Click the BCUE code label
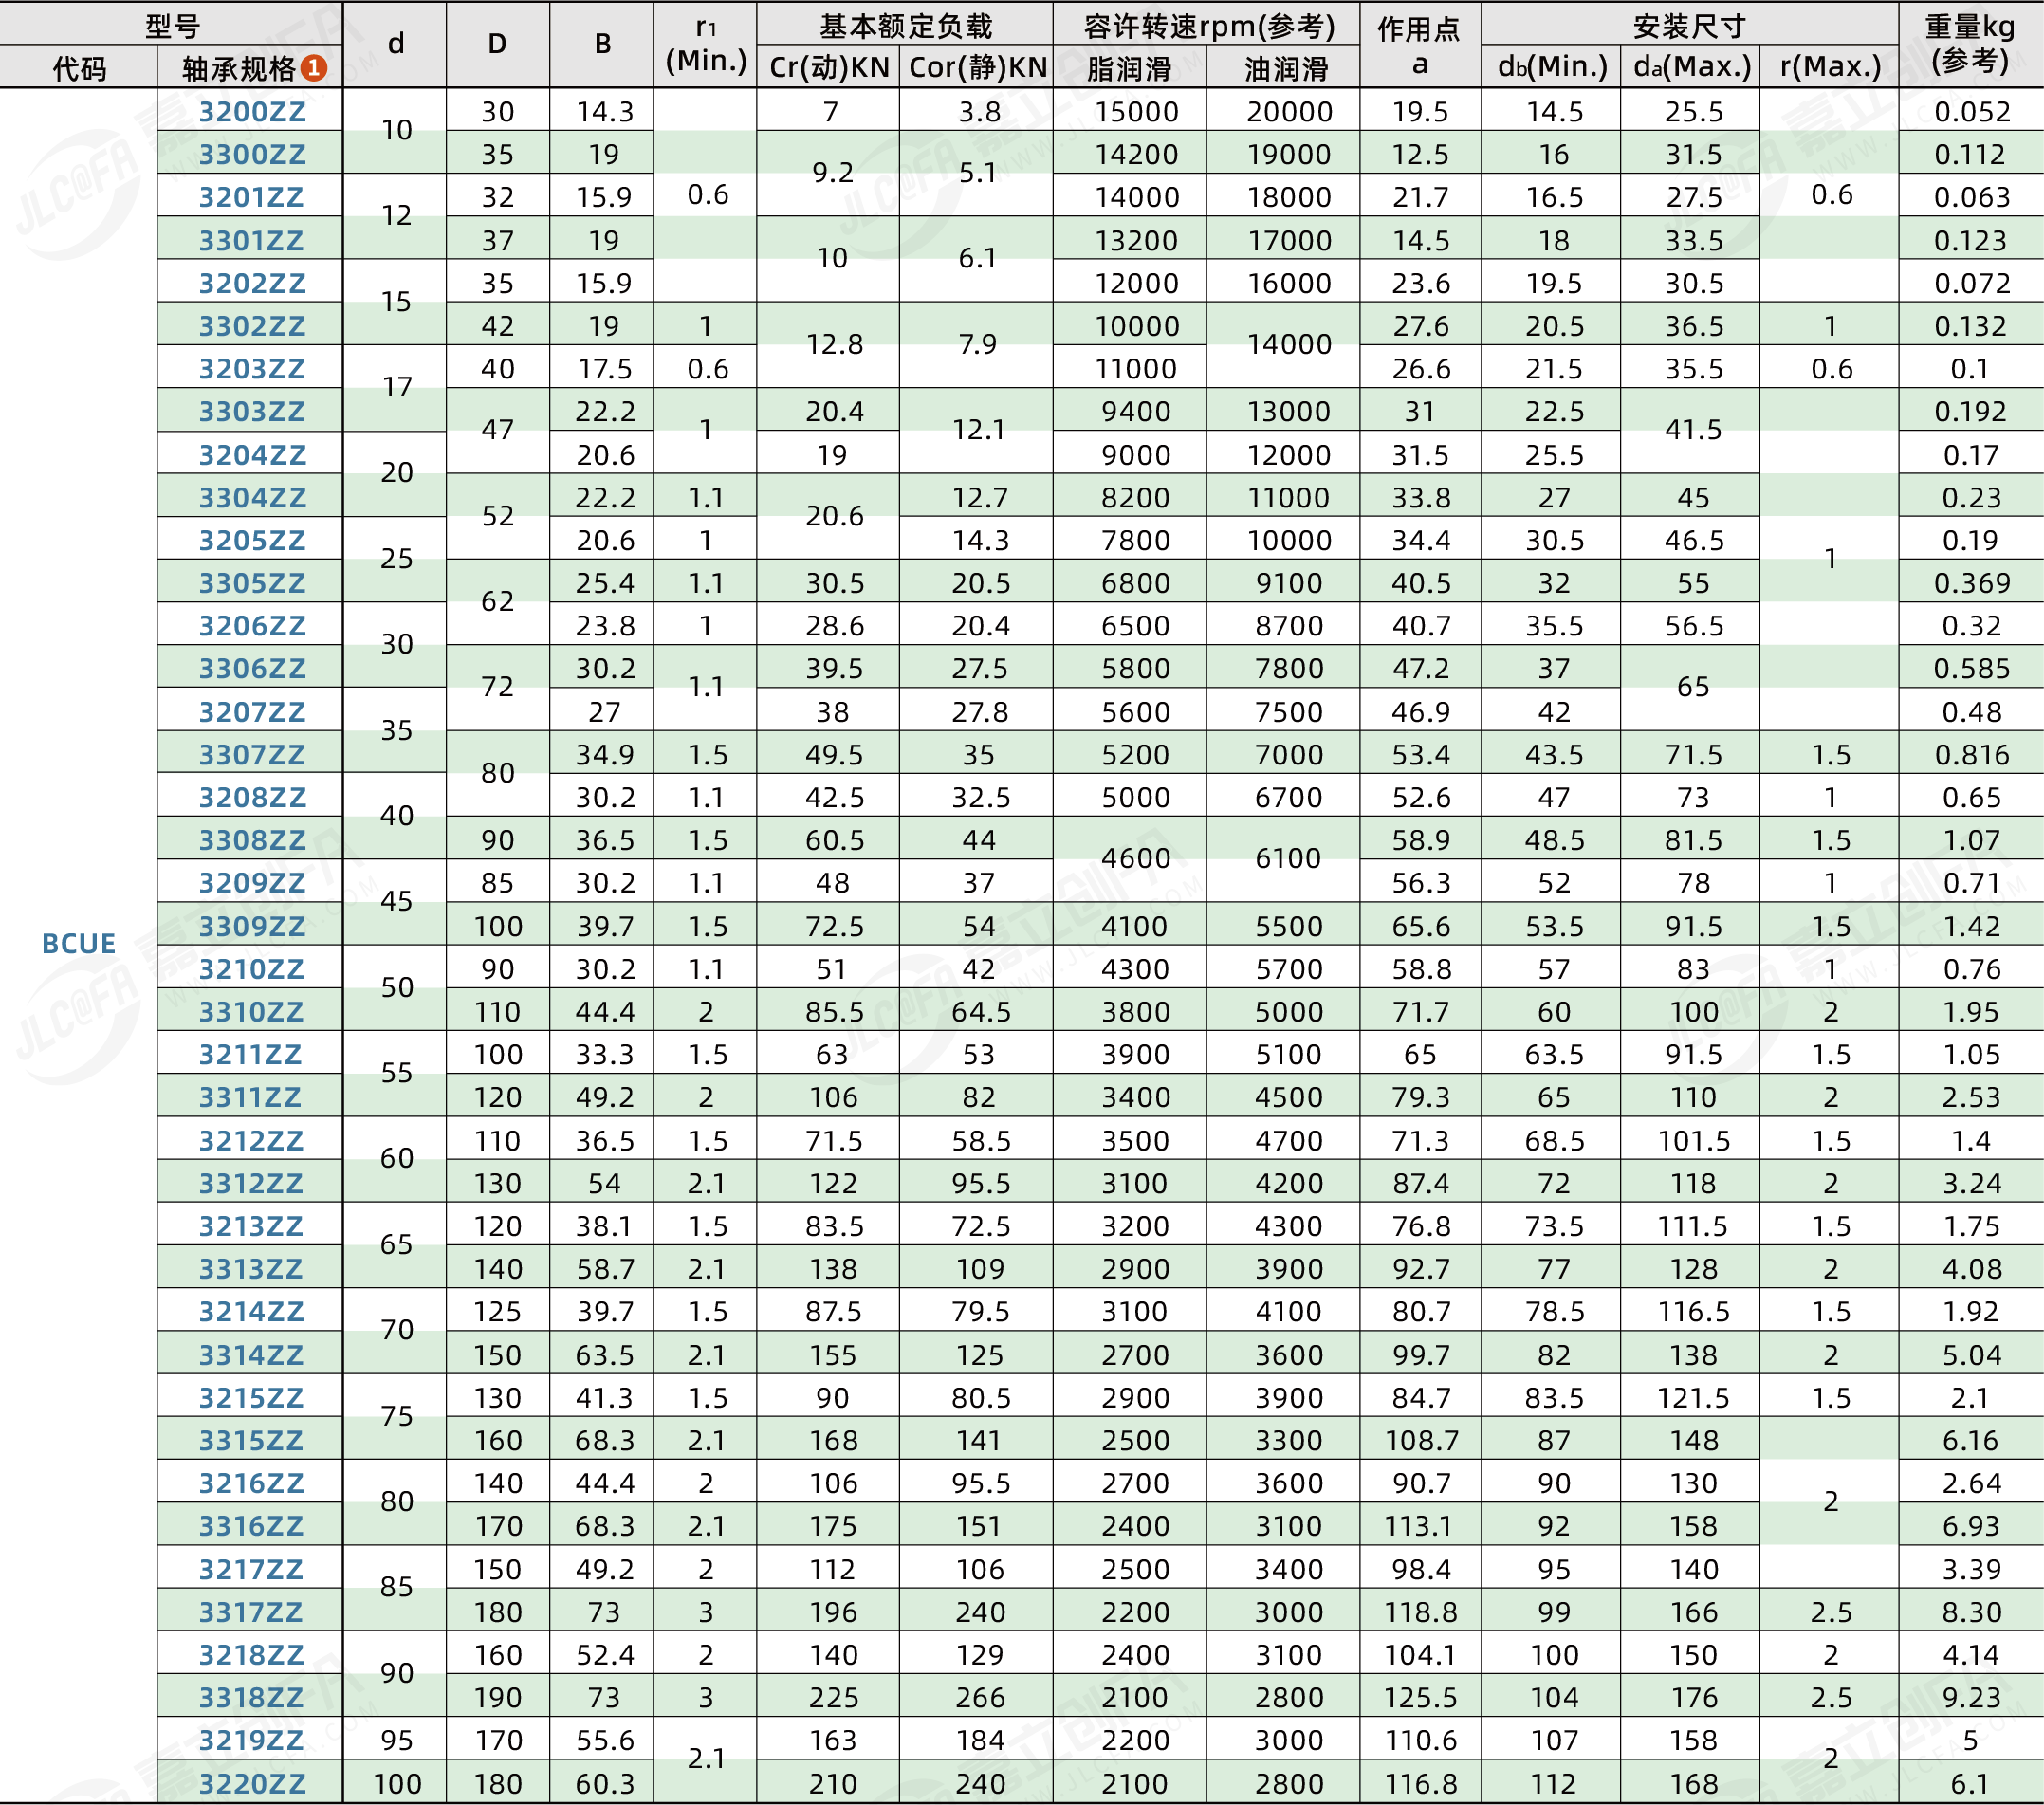The height and width of the screenshot is (1805, 2044). point(78,944)
